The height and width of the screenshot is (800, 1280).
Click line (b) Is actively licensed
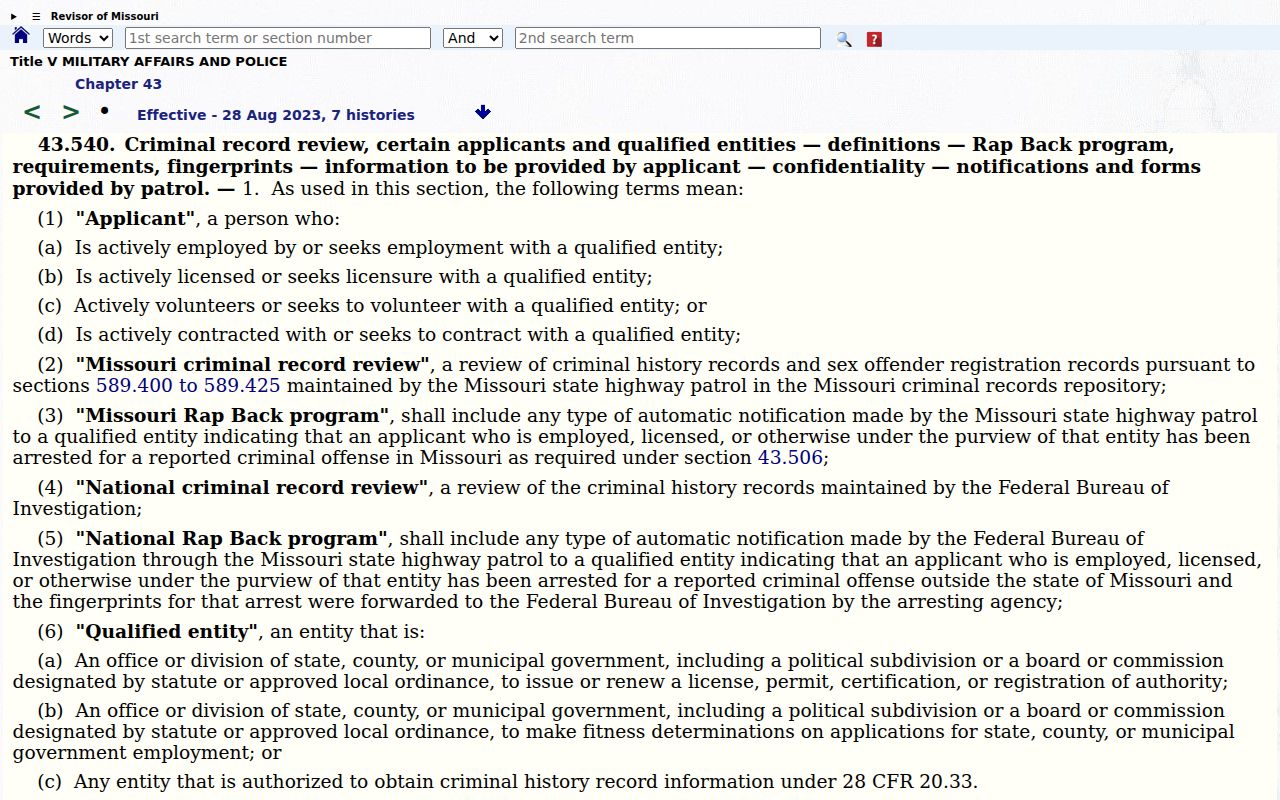(345, 277)
